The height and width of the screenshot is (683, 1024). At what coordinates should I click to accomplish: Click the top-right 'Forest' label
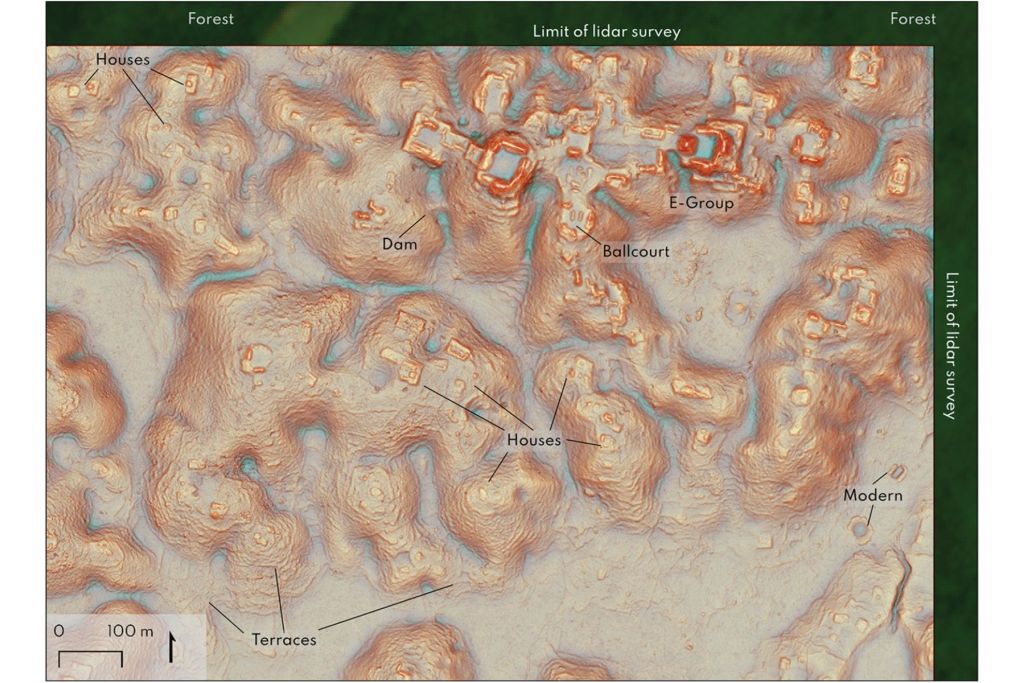click(913, 18)
